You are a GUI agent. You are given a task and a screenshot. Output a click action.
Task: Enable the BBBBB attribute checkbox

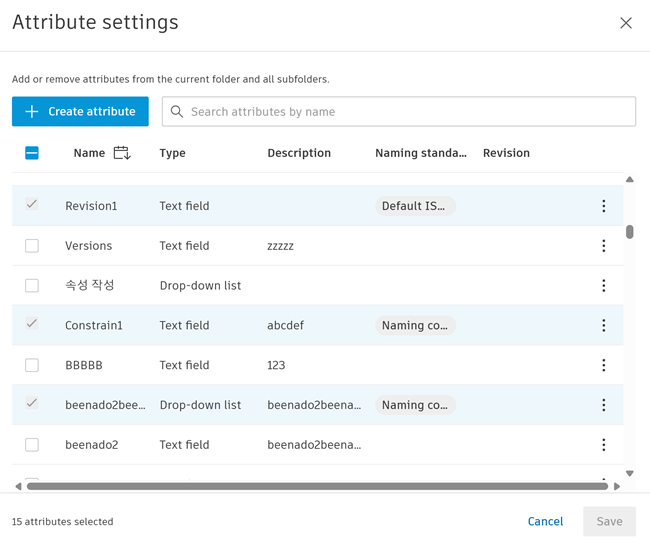tap(32, 365)
